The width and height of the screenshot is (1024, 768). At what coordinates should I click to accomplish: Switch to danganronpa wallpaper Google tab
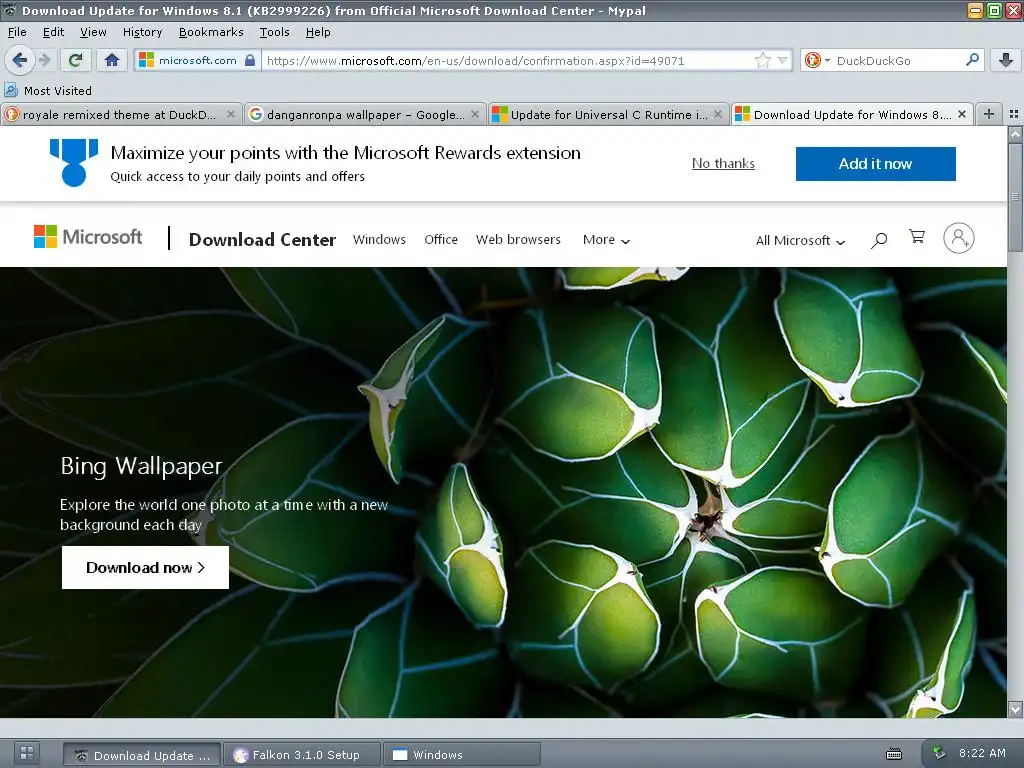coord(366,115)
